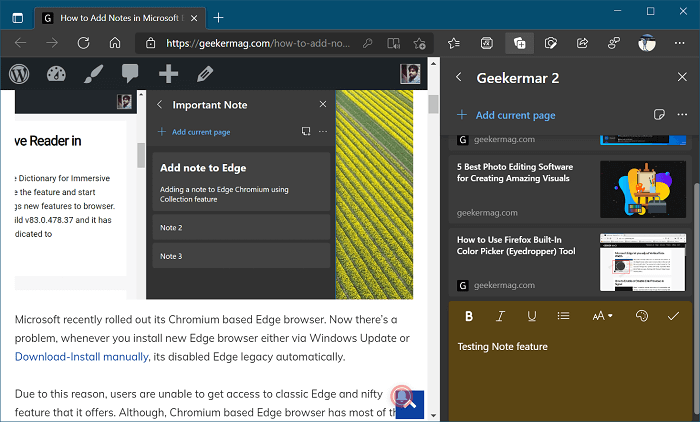Close the How to Add Notes tab
Viewport: 700px width, 422px height.
point(194,18)
